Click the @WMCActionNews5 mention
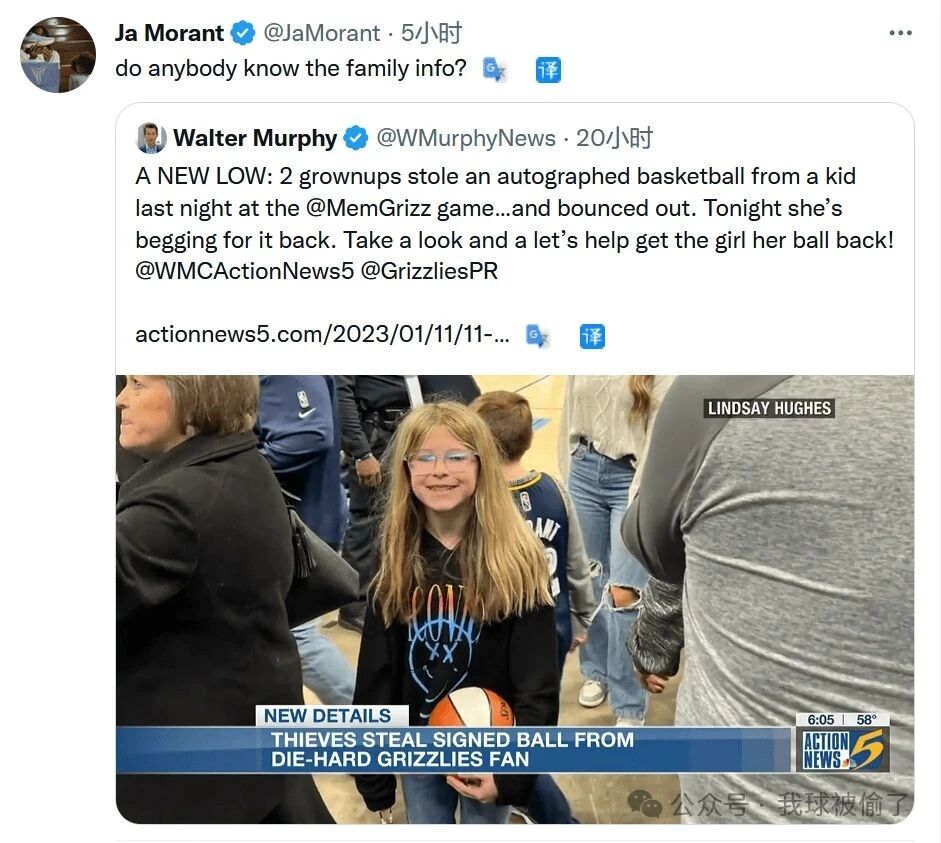The height and width of the screenshot is (843, 941). (x=245, y=271)
